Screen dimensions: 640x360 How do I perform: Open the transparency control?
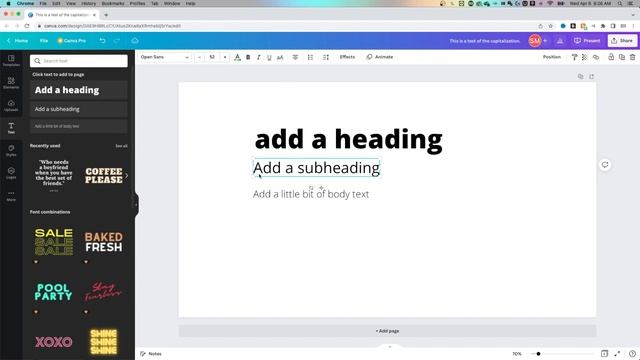[x=584, y=57]
